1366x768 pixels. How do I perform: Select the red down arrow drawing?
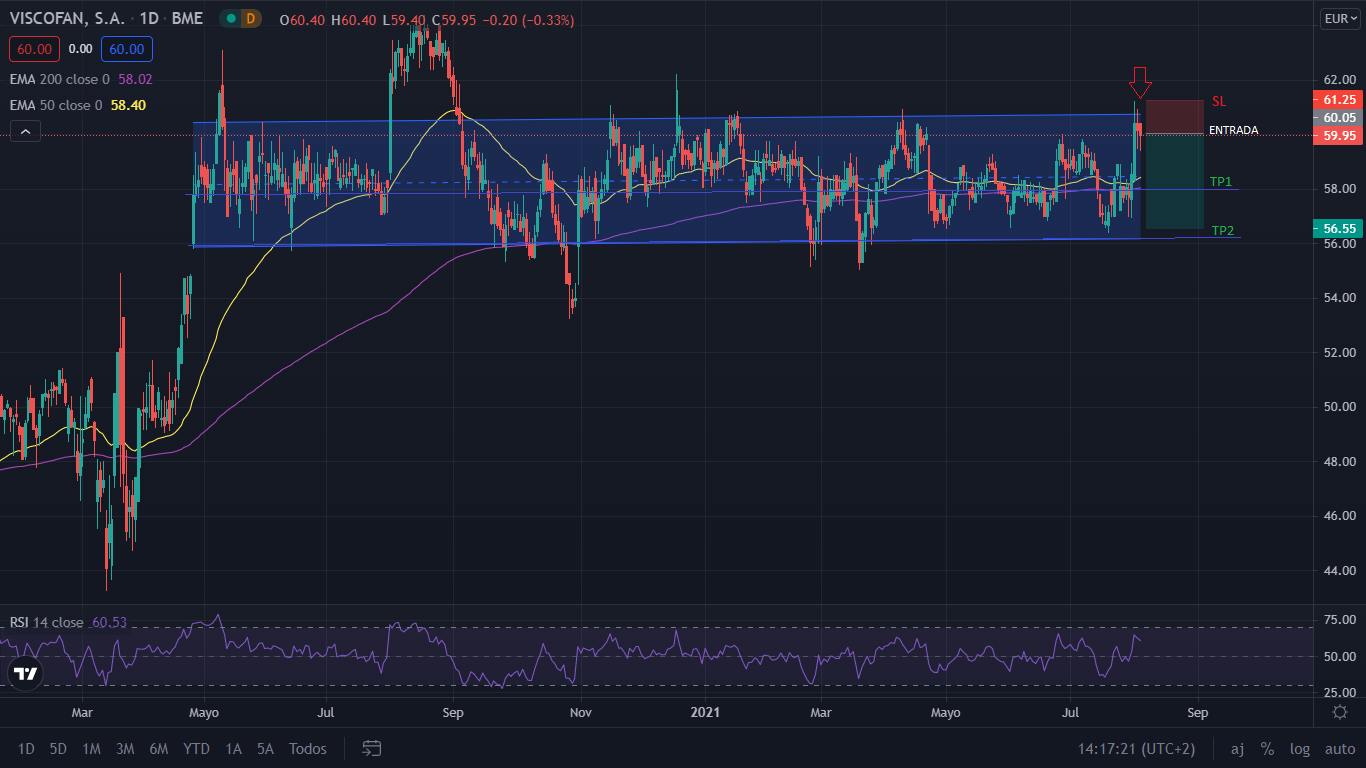[1141, 81]
